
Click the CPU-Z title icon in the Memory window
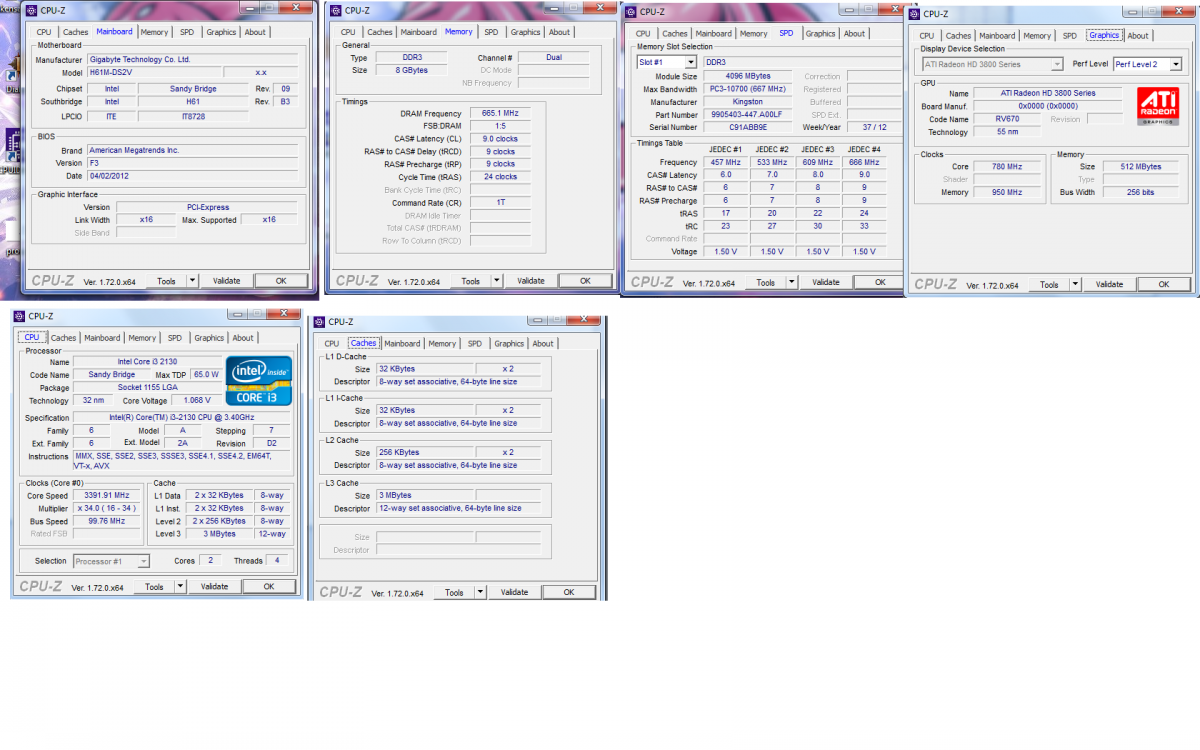[x=337, y=11]
